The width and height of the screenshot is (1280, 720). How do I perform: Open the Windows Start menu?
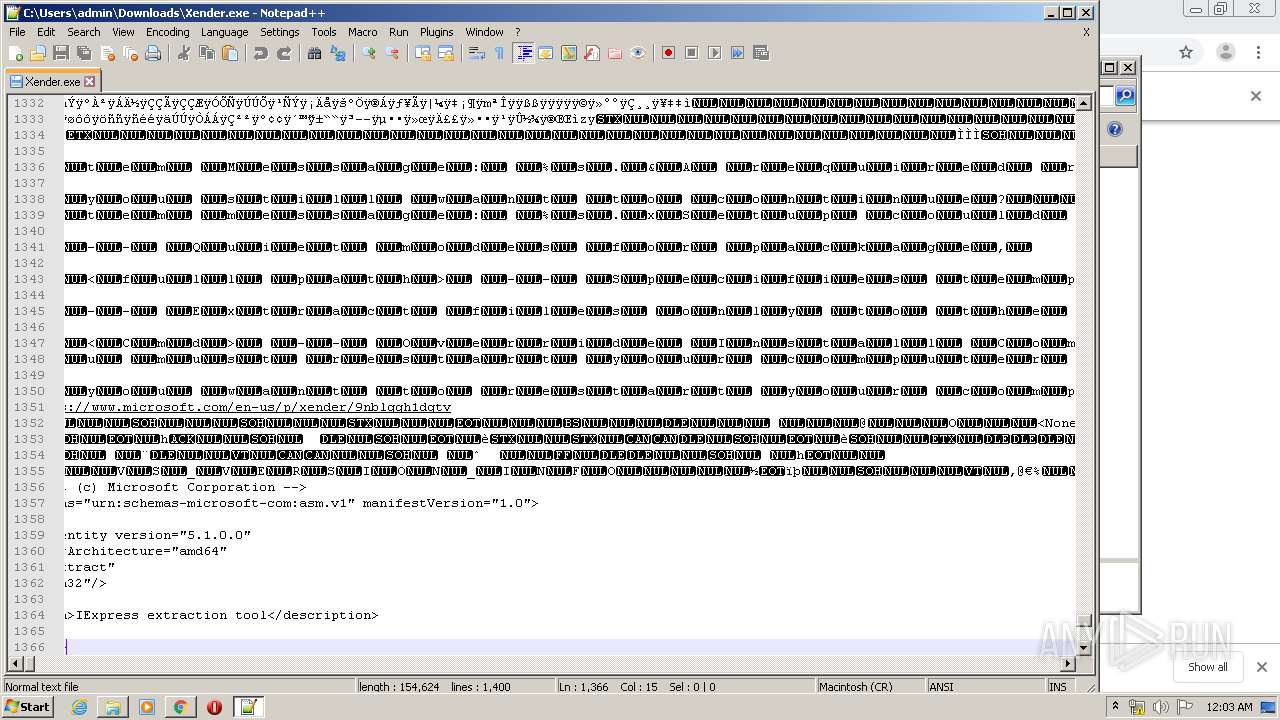point(27,707)
